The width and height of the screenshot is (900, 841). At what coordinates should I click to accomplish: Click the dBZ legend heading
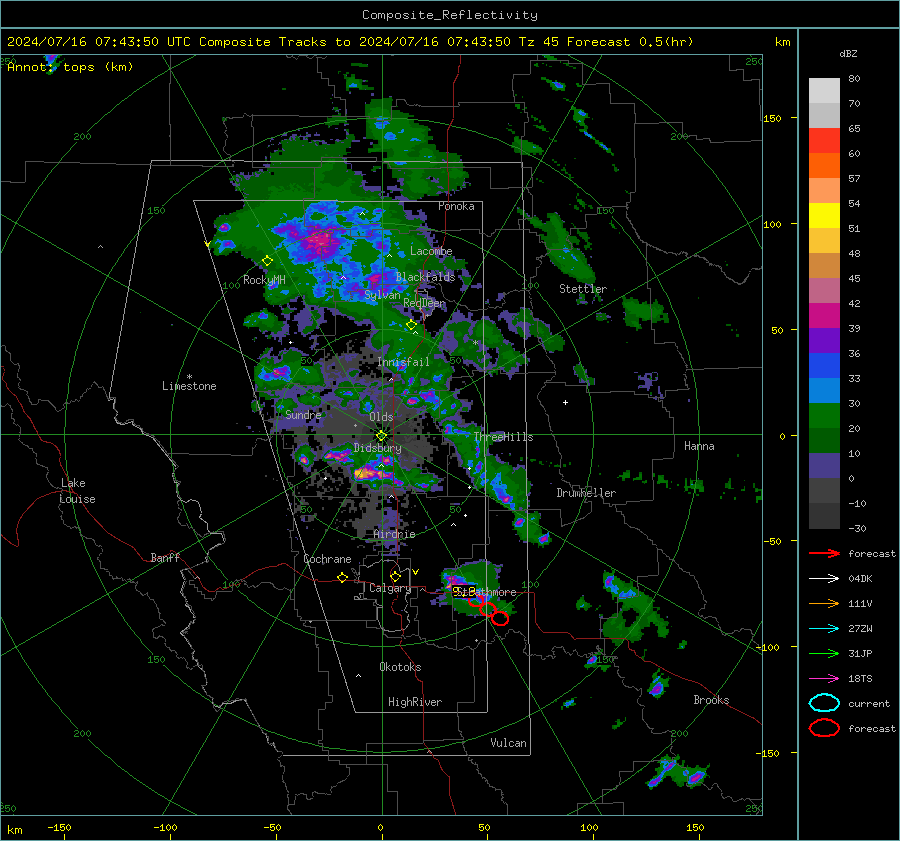848,54
